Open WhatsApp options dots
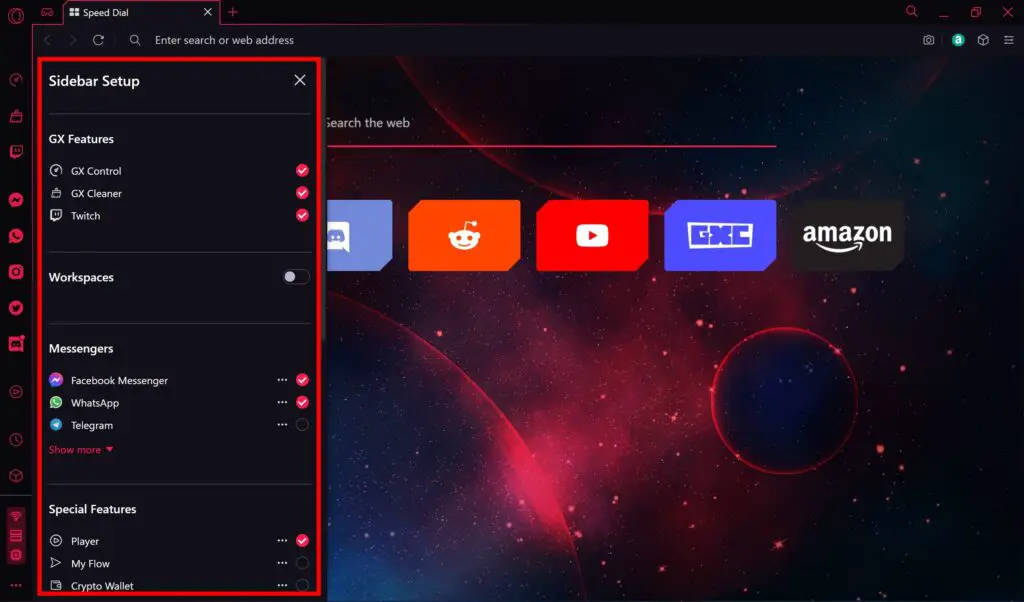 pos(282,402)
